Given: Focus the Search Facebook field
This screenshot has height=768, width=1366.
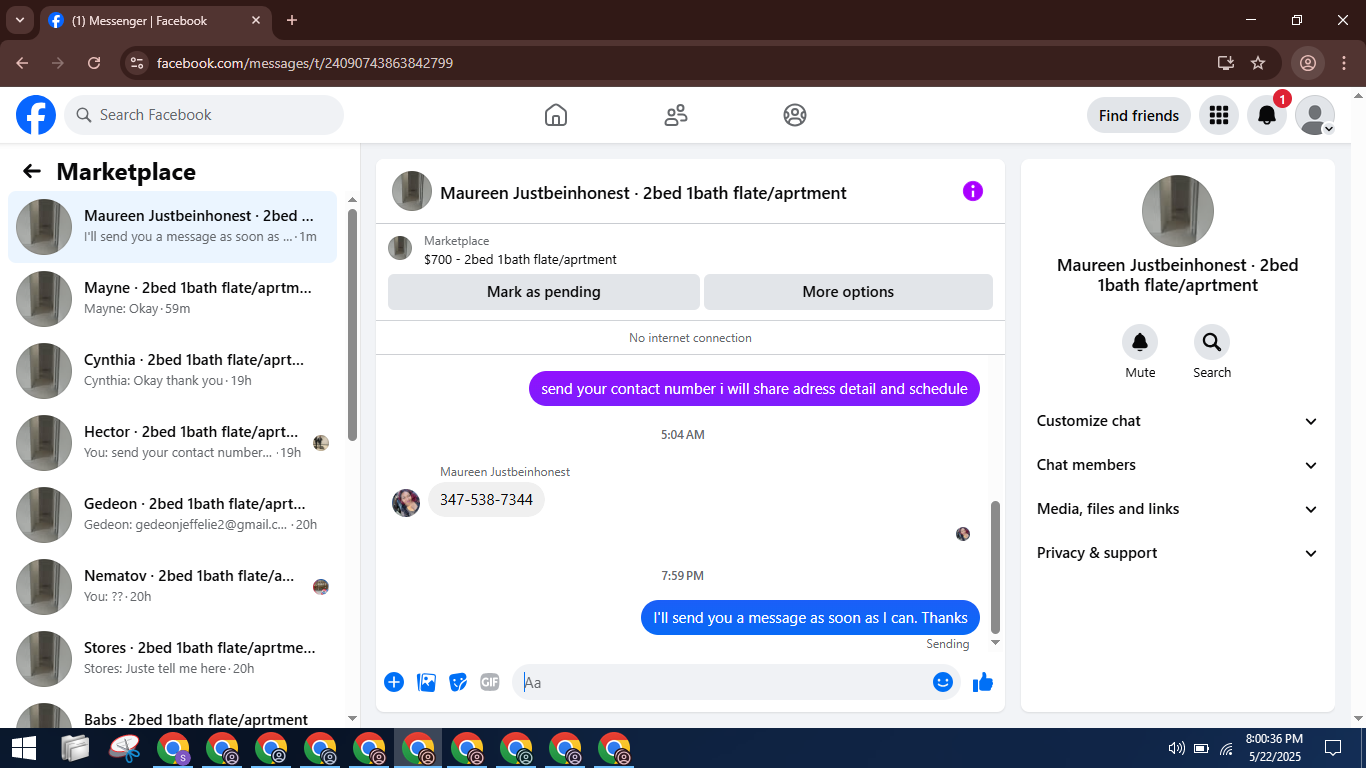Looking at the screenshot, I should pyautogui.click(x=204, y=115).
